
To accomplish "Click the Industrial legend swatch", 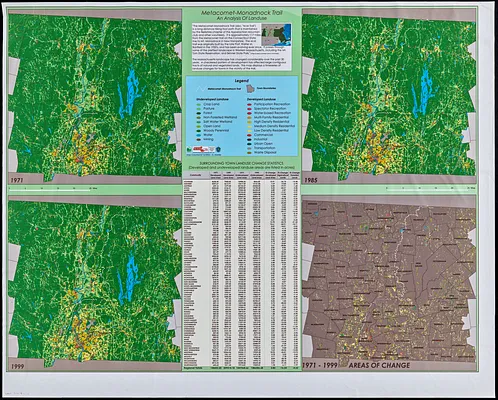I will coord(249,139).
